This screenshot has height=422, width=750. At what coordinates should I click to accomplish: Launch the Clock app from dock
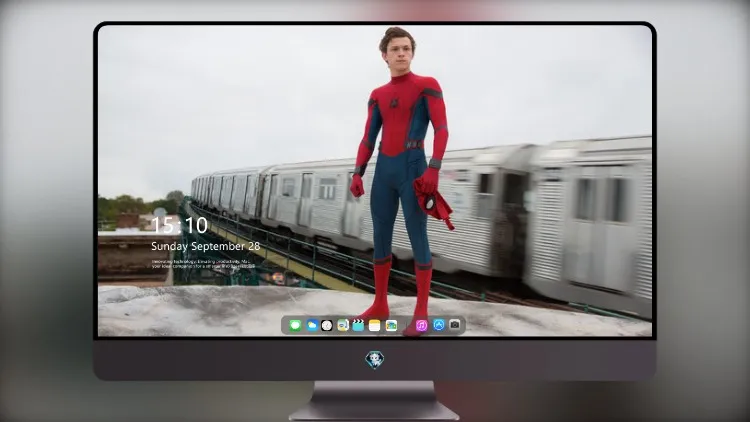pyautogui.click(x=327, y=325)
